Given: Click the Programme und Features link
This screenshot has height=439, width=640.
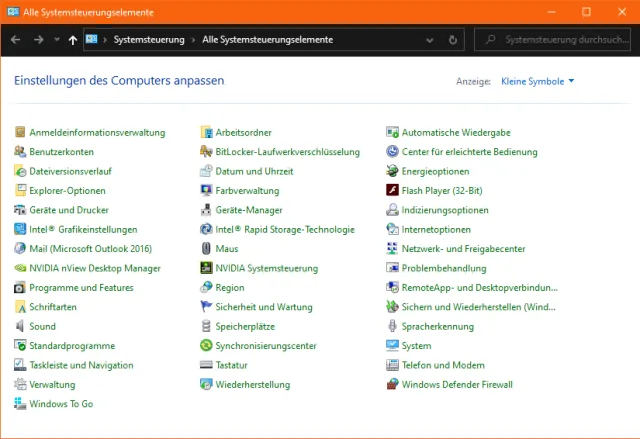Looking at the screenshot, I should [81, 288].
